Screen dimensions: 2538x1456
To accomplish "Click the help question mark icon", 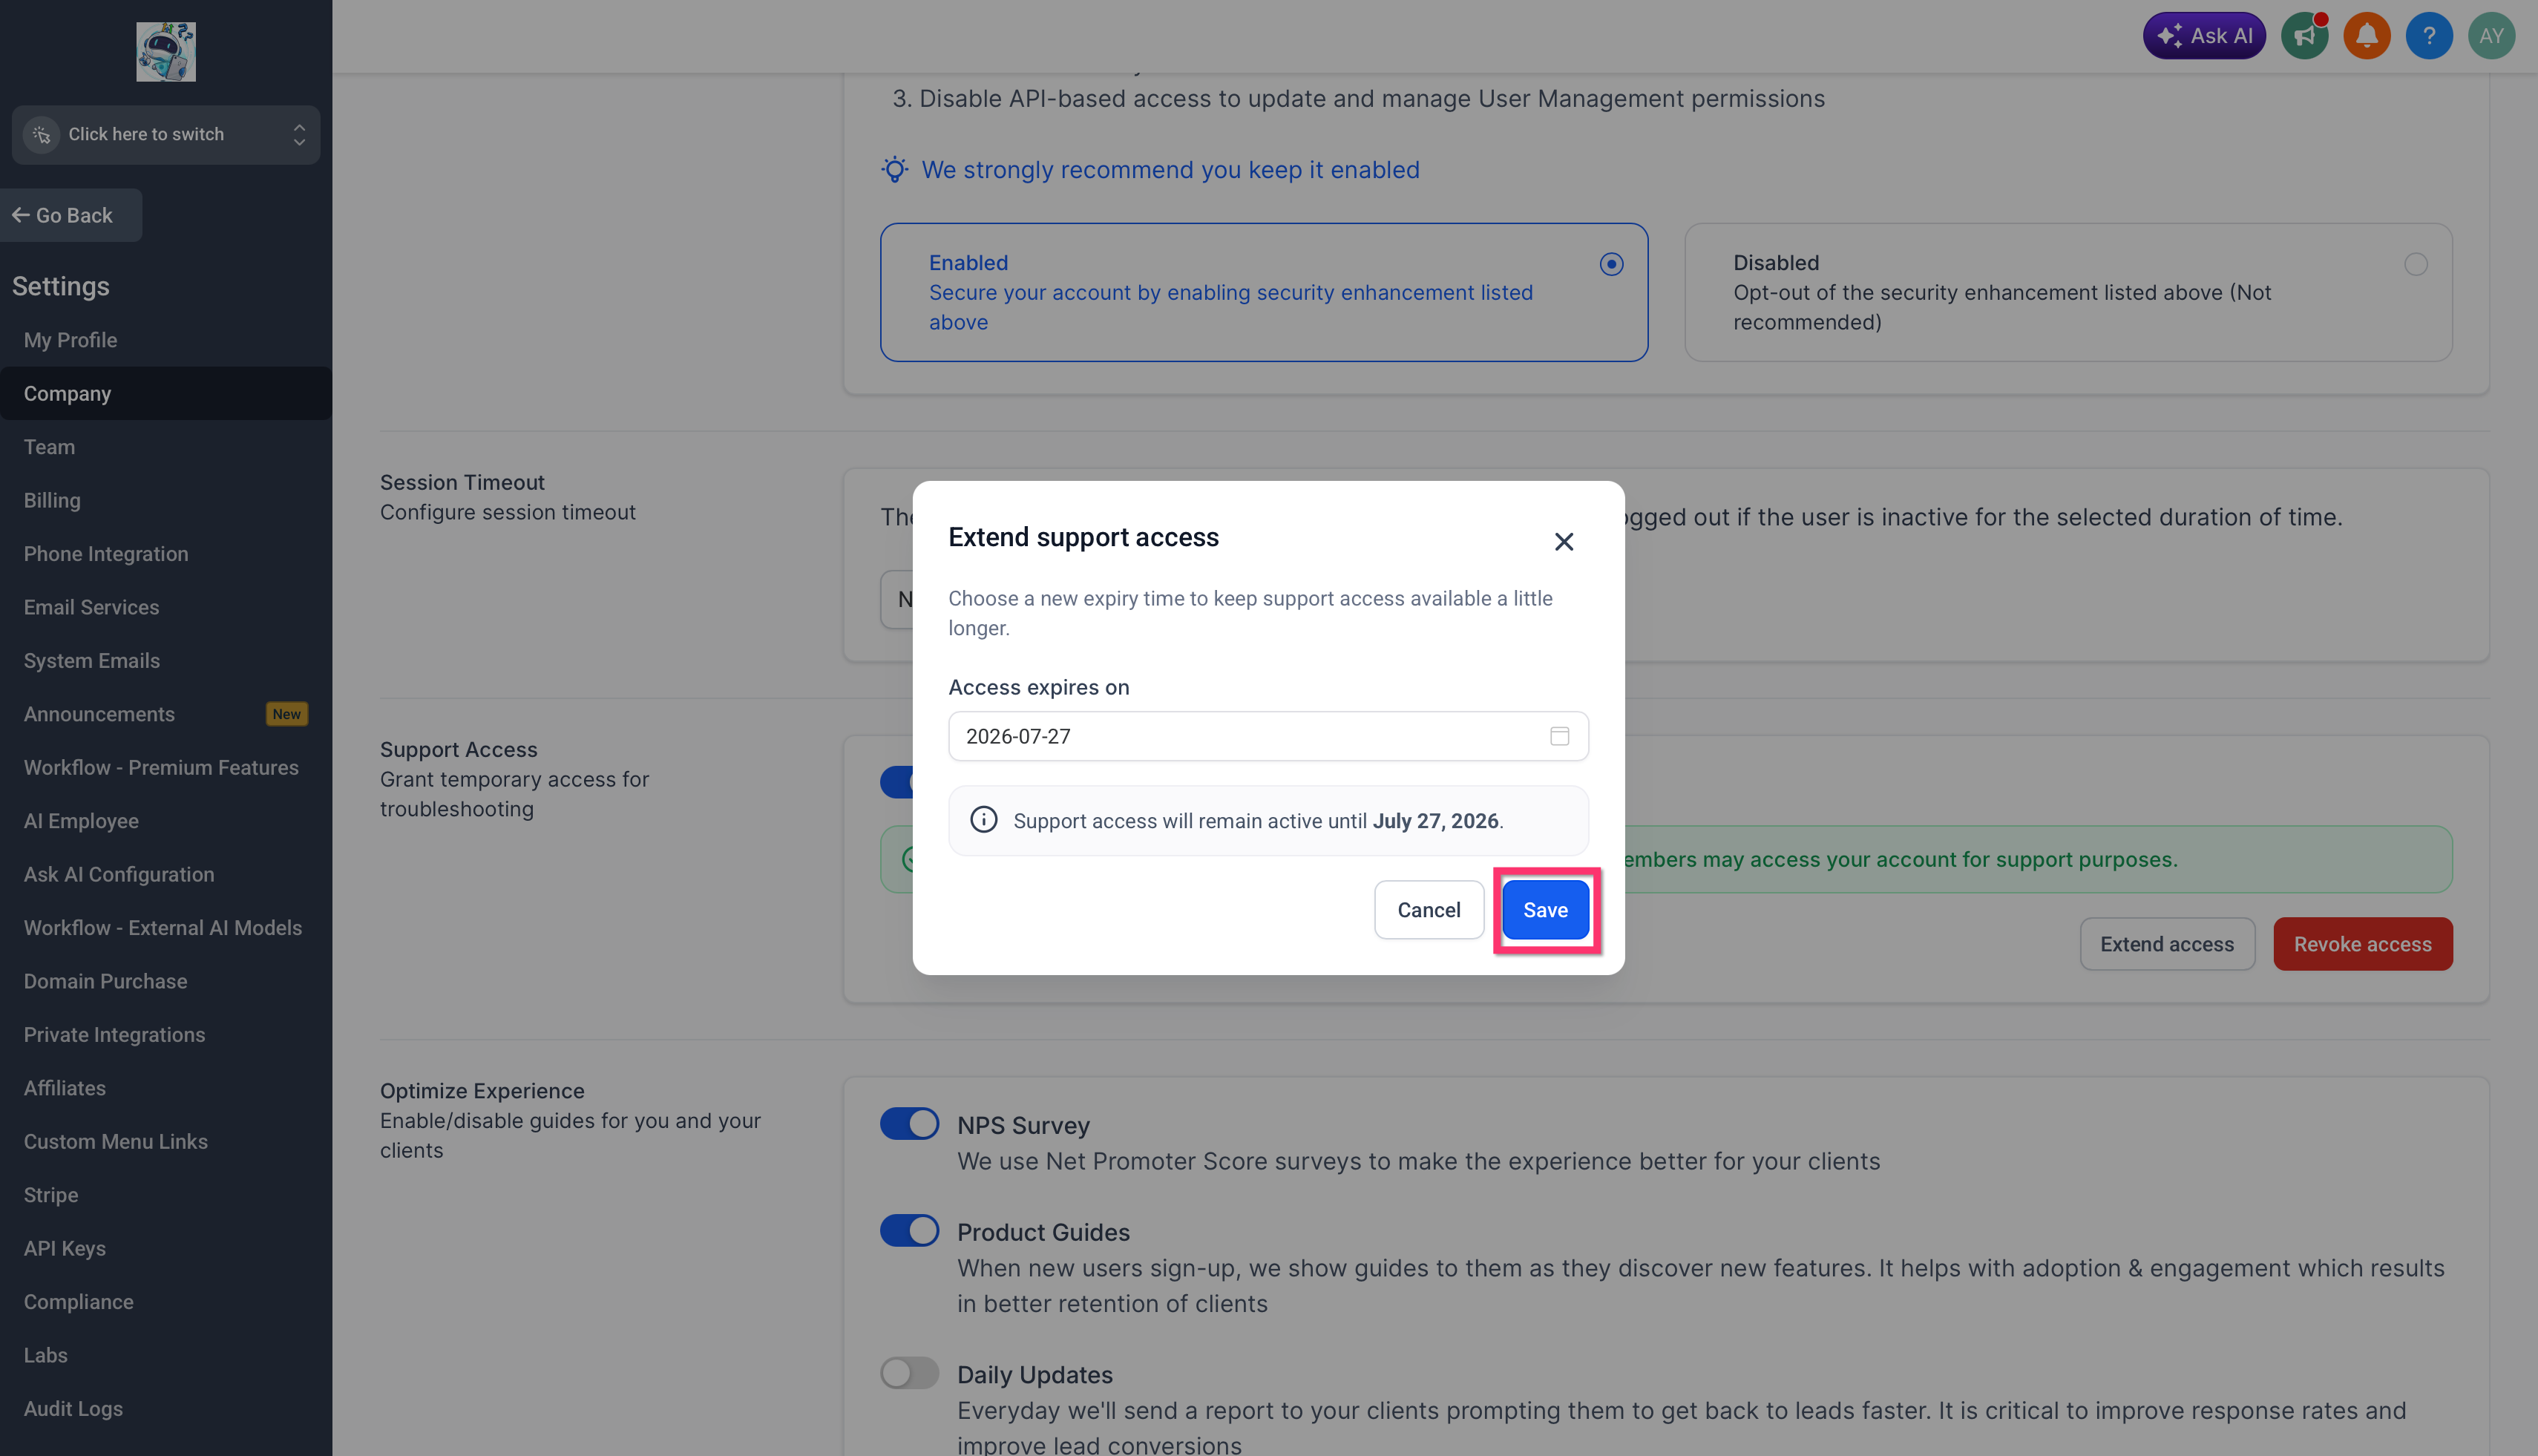I will point(2429,36).
